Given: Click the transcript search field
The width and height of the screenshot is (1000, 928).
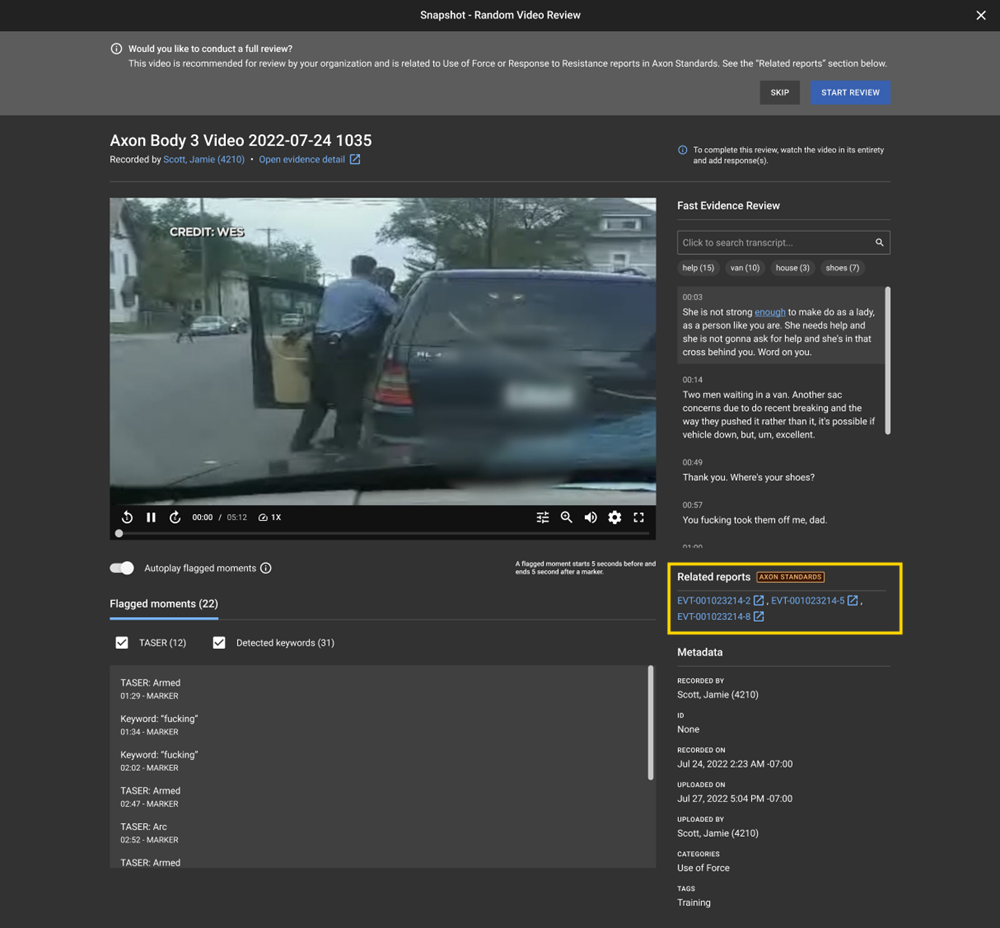Looking at the screenshot, I should [775, 242].
